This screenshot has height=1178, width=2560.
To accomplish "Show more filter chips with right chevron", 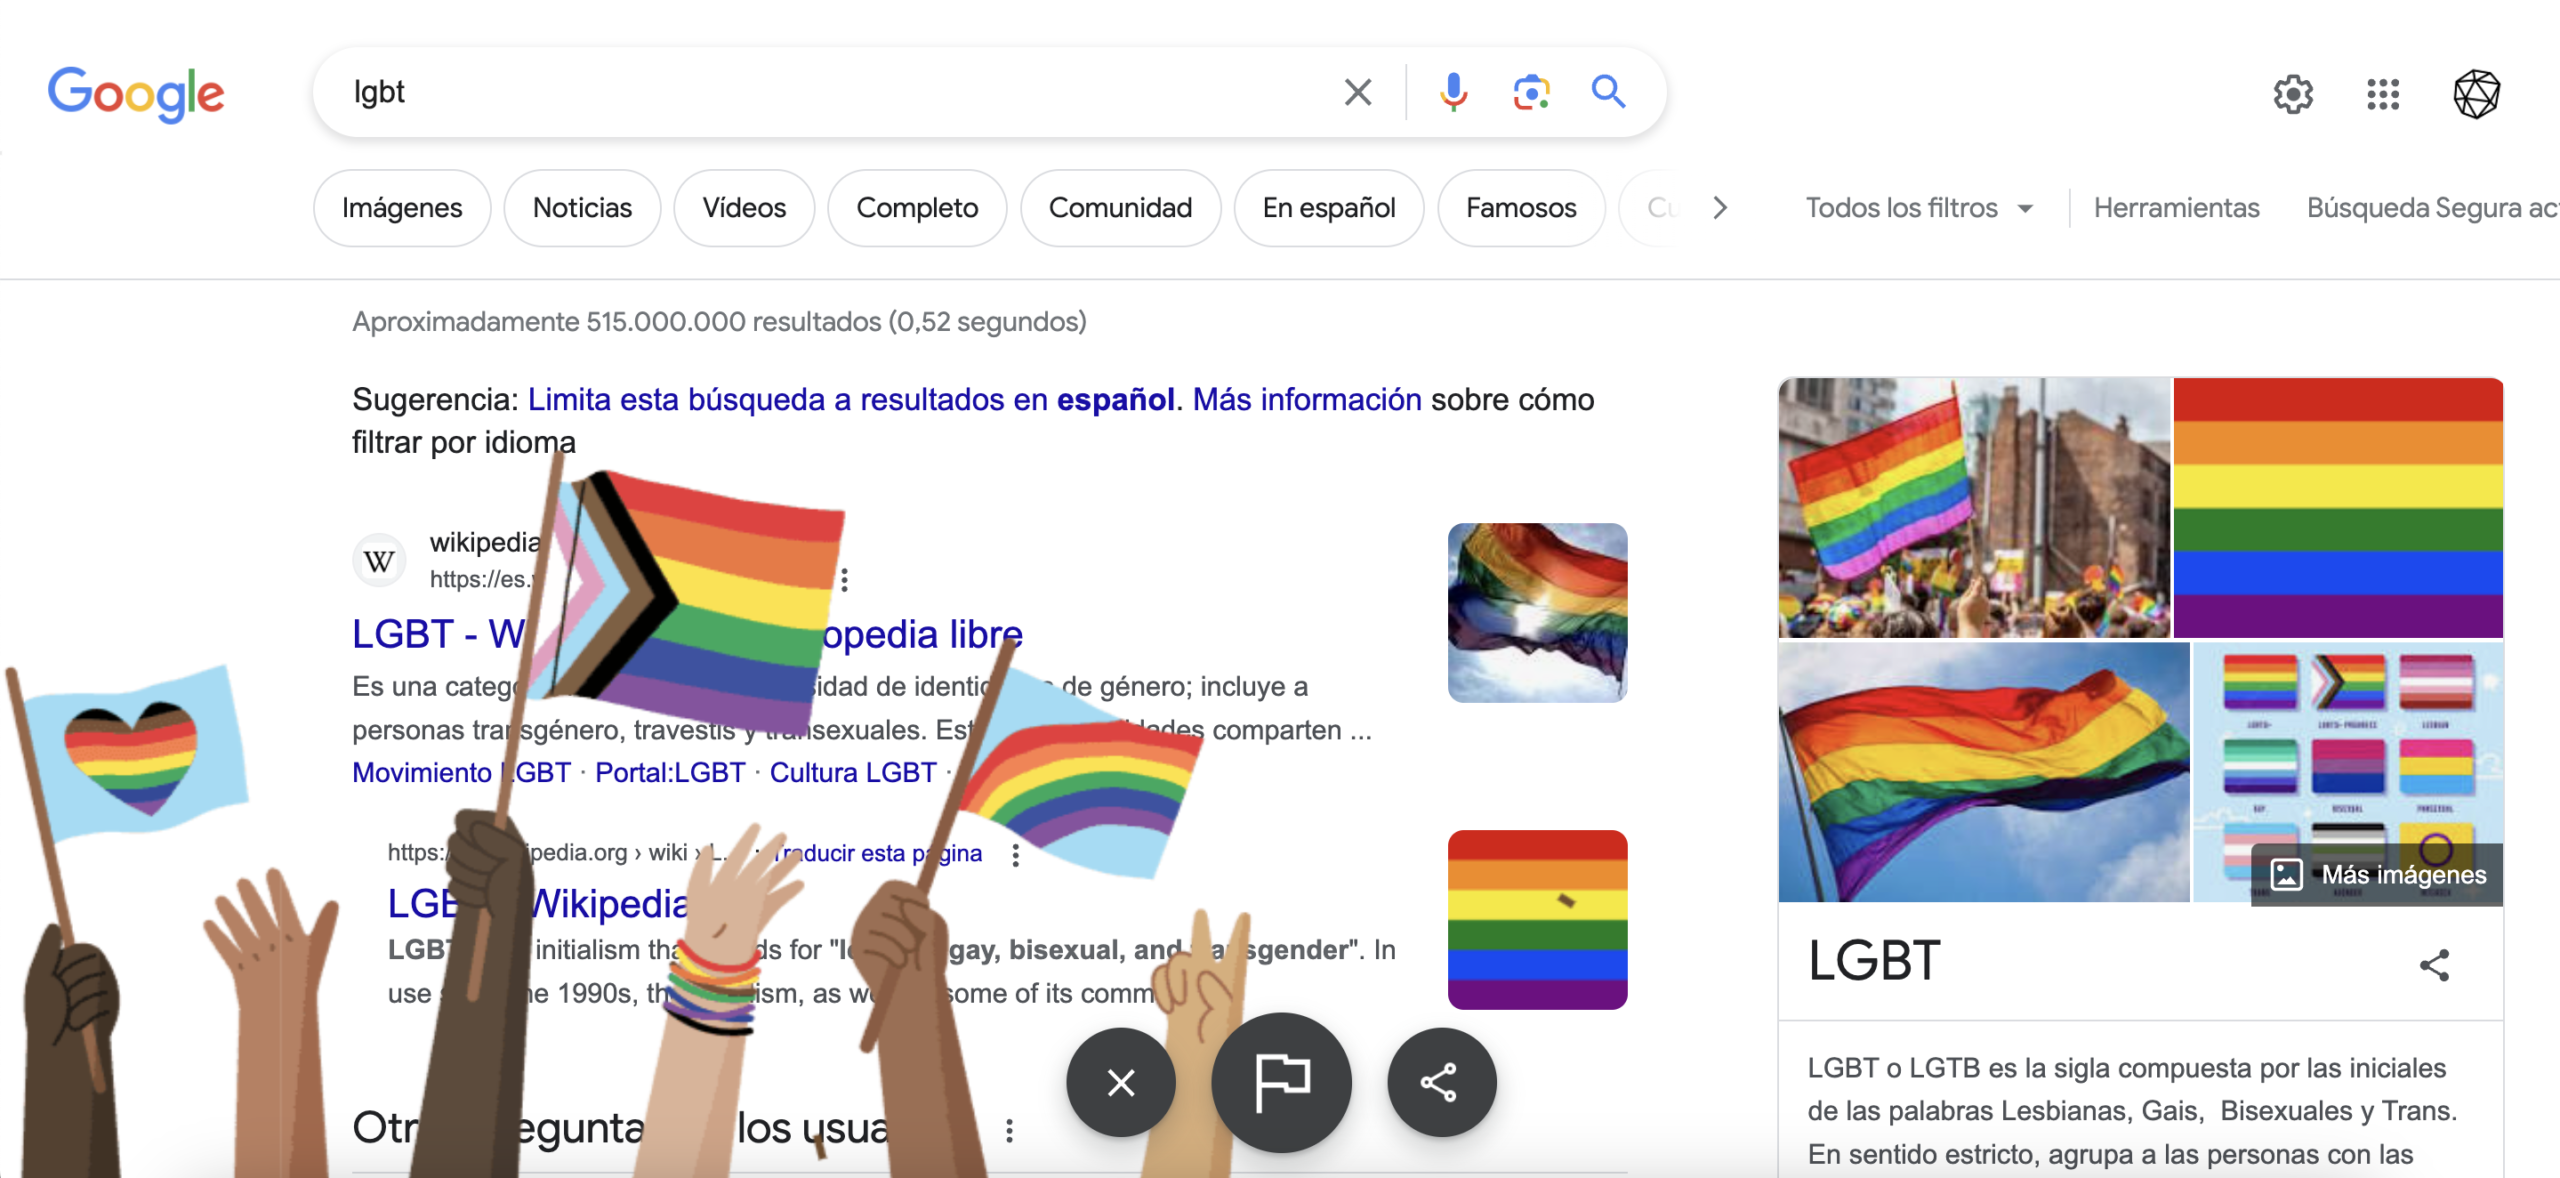I will [x=1719, y=208].
